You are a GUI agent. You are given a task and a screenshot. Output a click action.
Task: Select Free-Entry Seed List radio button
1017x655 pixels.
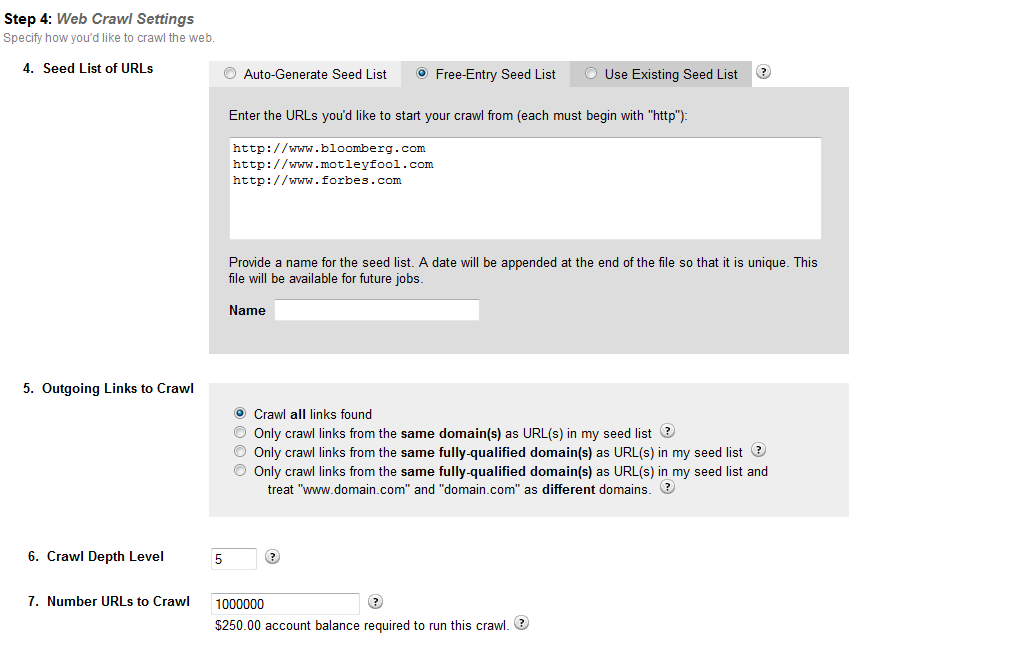point(422,74)
